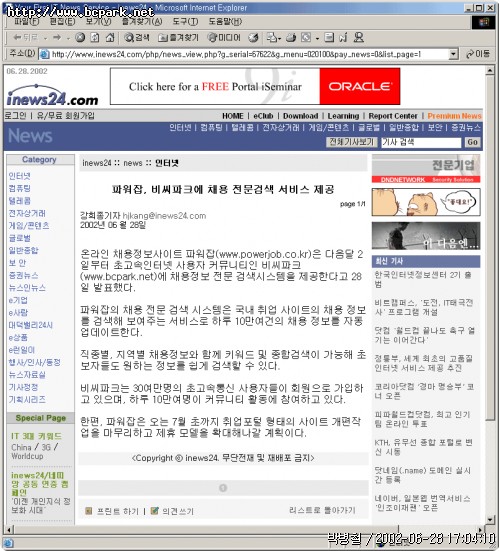The height and width of the screenshot is (551, 500).
Task: Open the address bar URL dropdown
Action: click(x=454, y=54)
